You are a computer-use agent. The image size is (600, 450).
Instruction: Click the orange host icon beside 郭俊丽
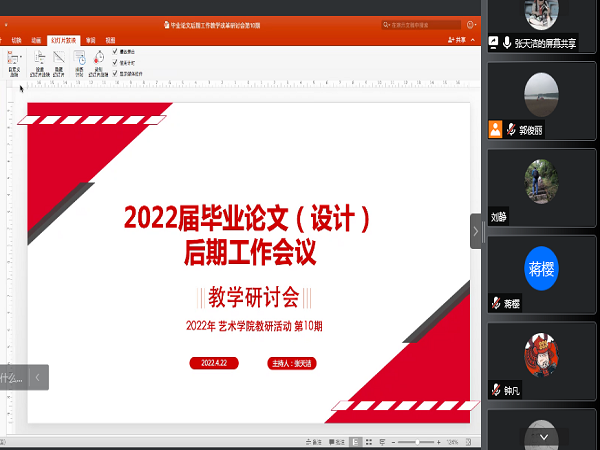click(x=495, y=129)
